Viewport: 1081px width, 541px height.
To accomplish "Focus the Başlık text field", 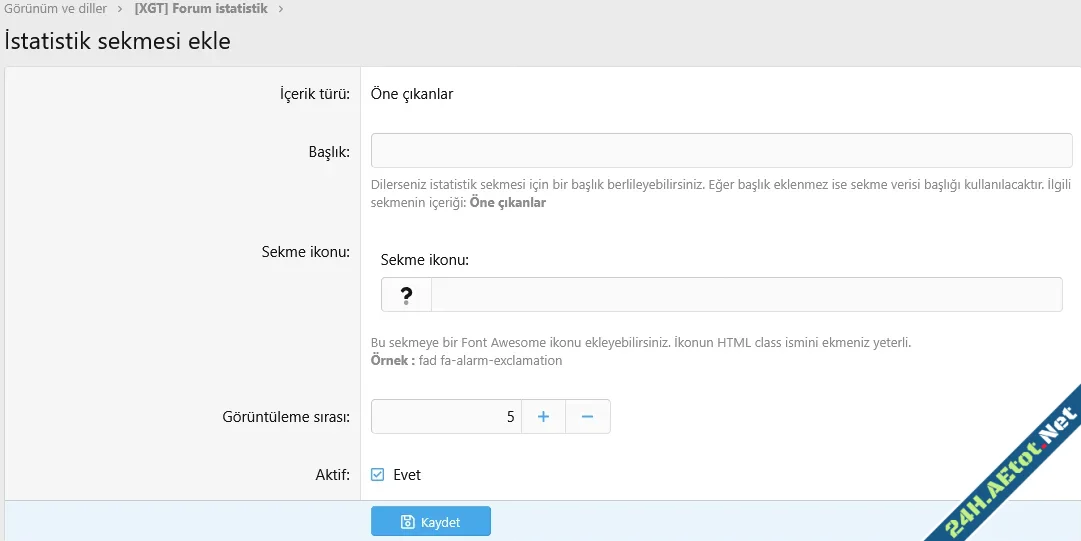I will coord(720,151).
